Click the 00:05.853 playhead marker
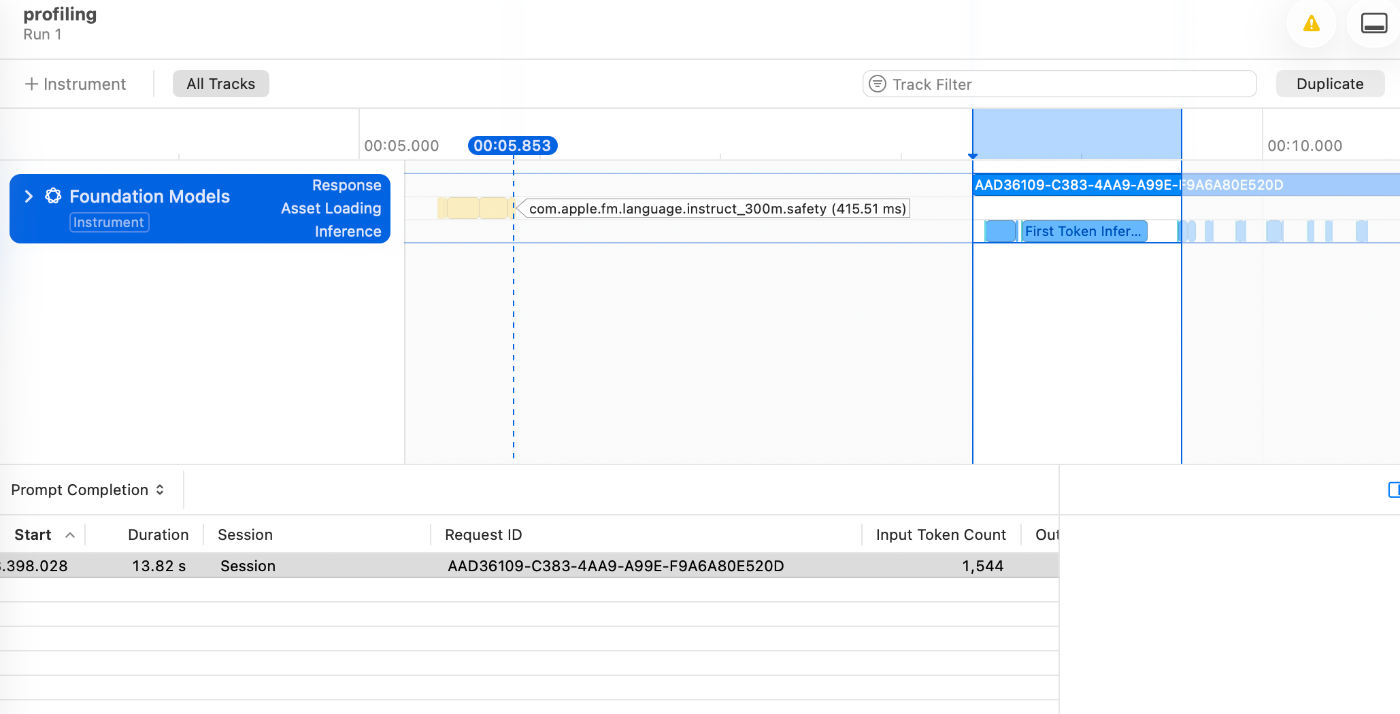This screenshot has width=1400, height=714. click(512, 145)
